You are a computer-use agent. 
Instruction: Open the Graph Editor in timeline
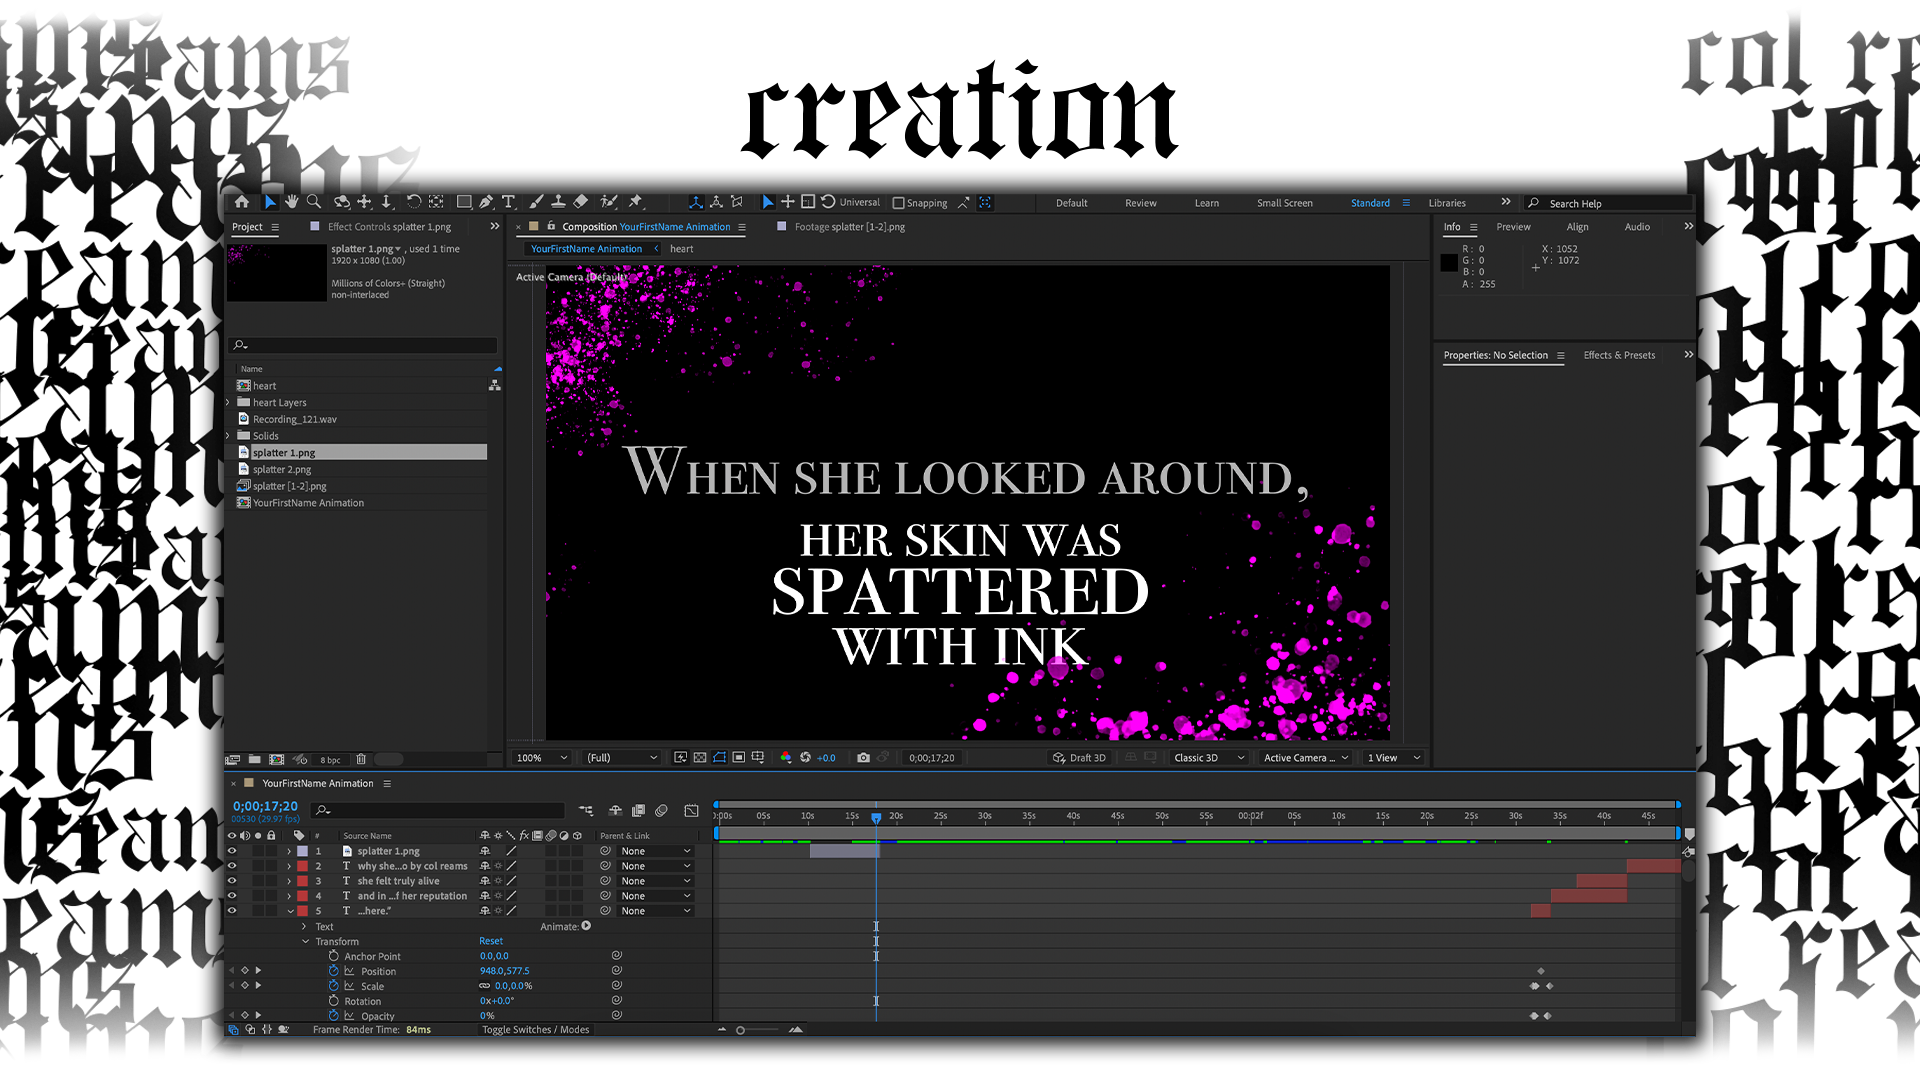(691, 811)
